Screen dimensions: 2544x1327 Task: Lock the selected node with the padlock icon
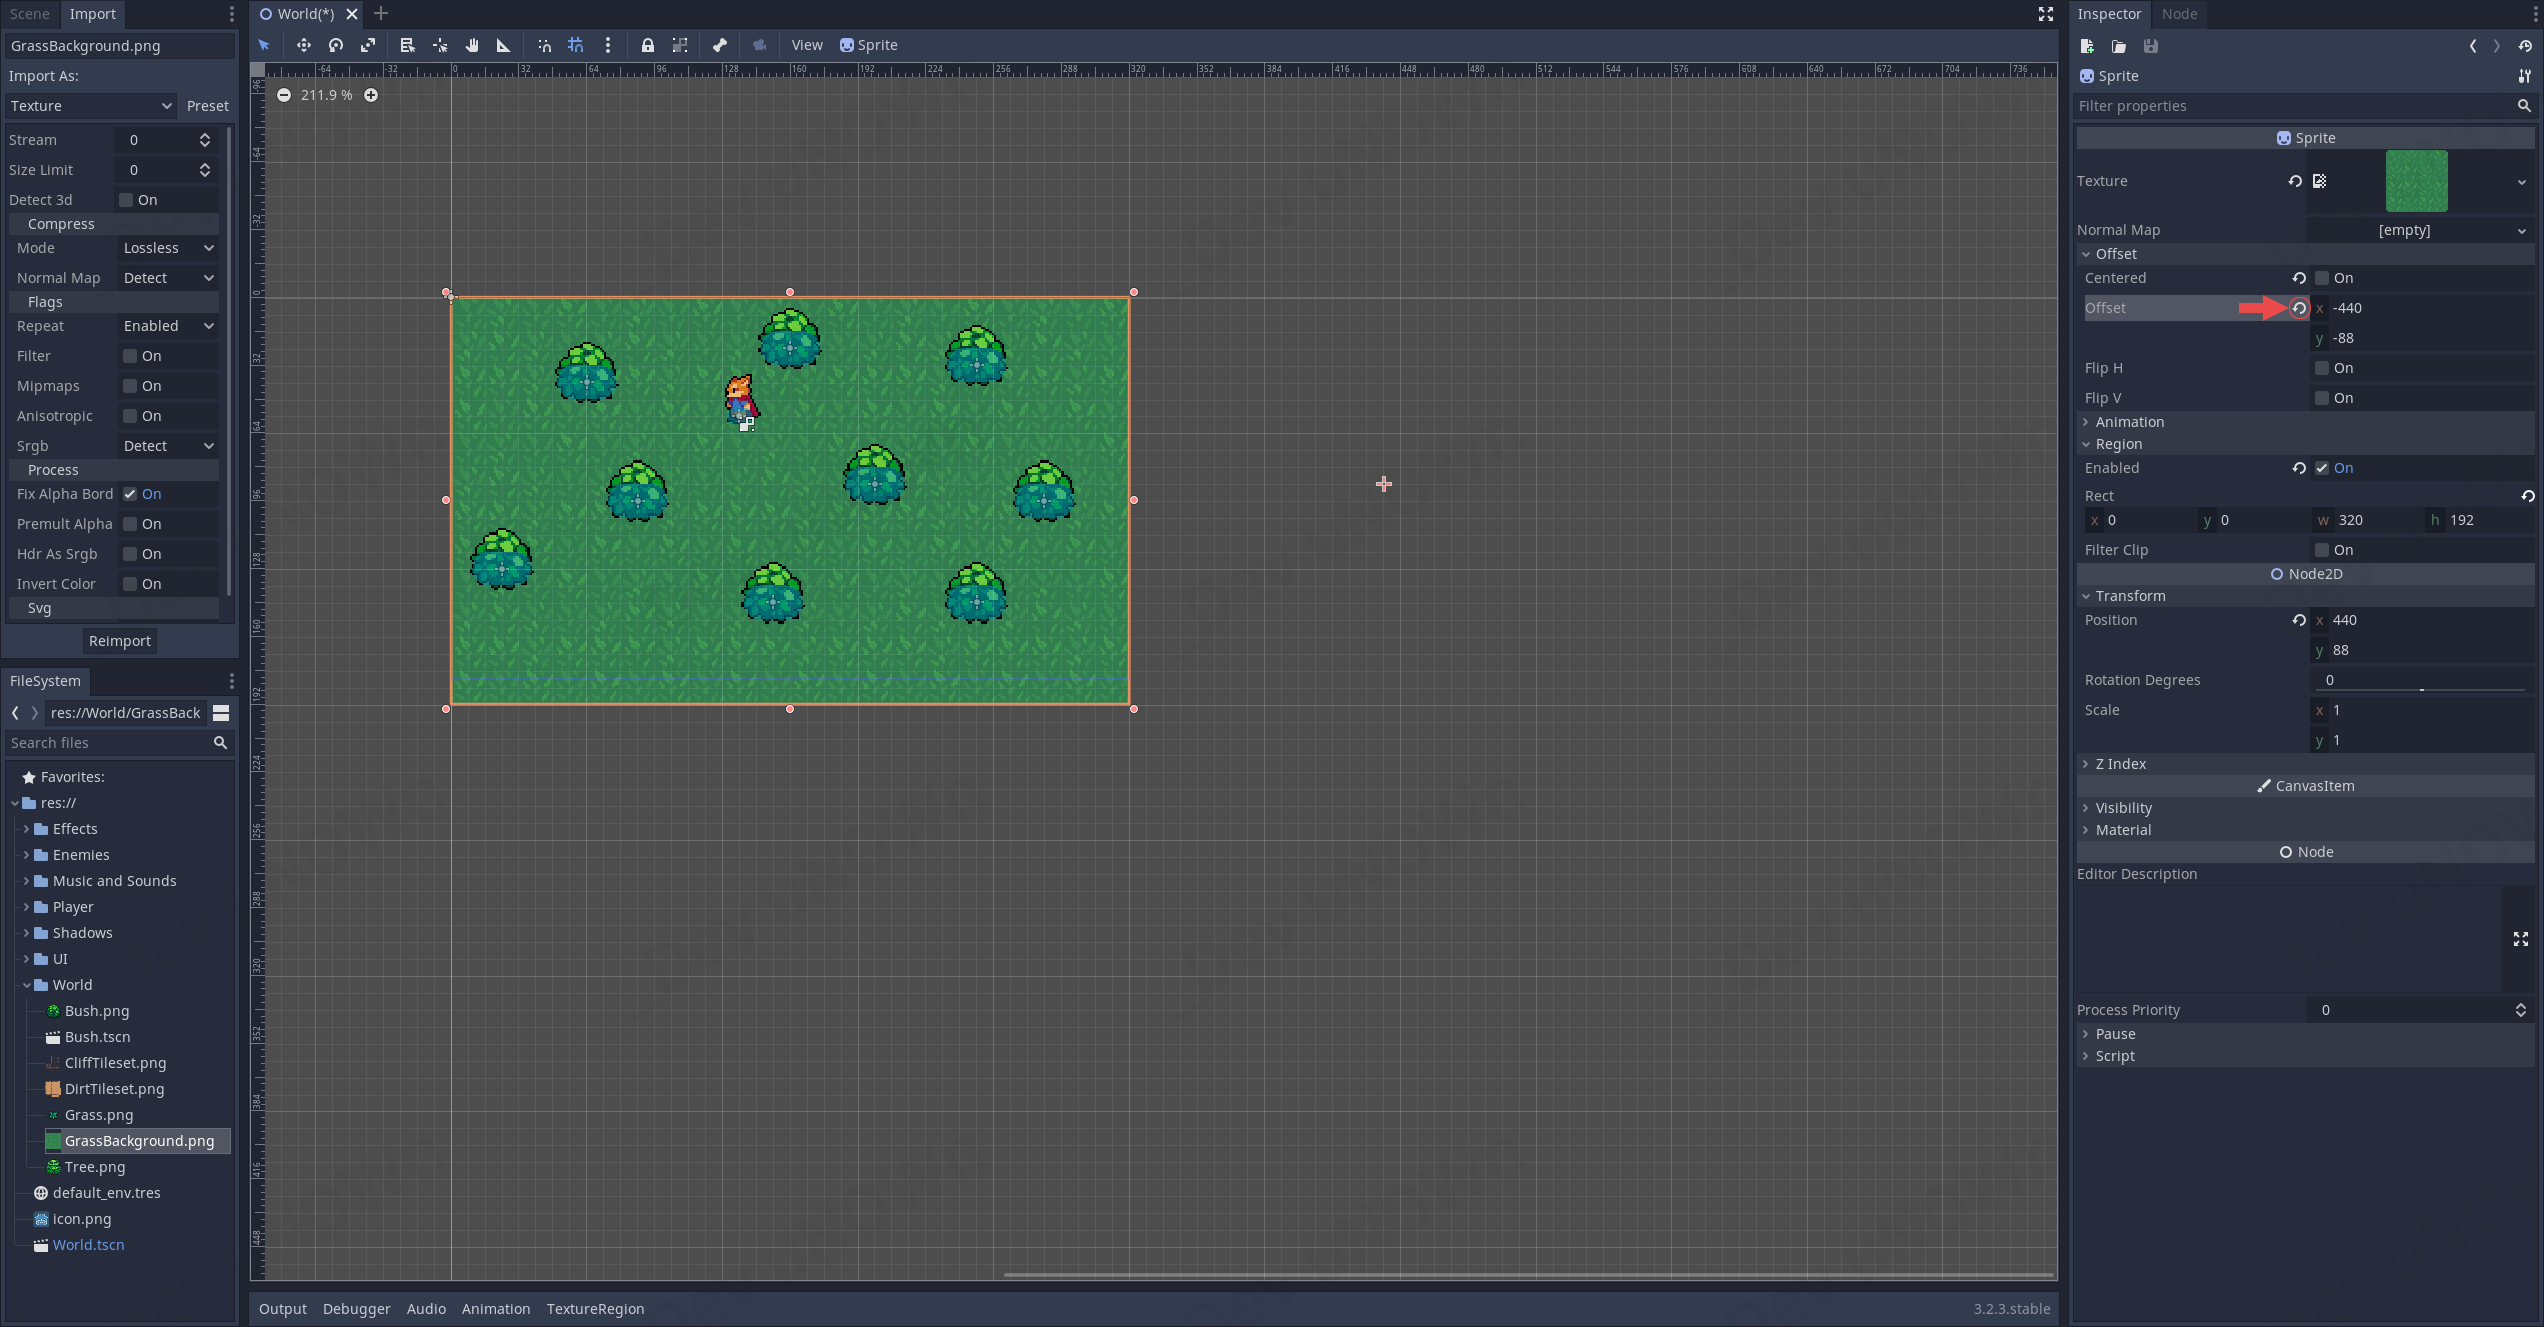tap(648, 45)
